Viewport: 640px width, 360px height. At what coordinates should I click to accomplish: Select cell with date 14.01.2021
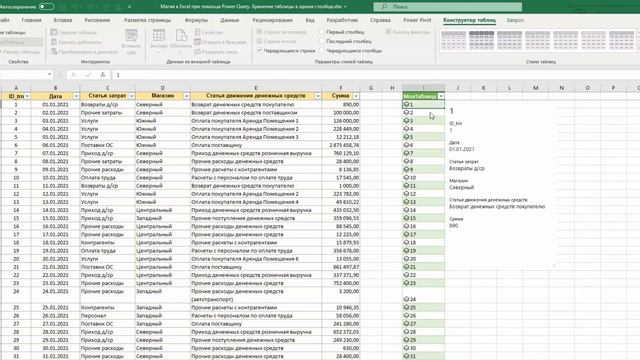pos(56,210)
